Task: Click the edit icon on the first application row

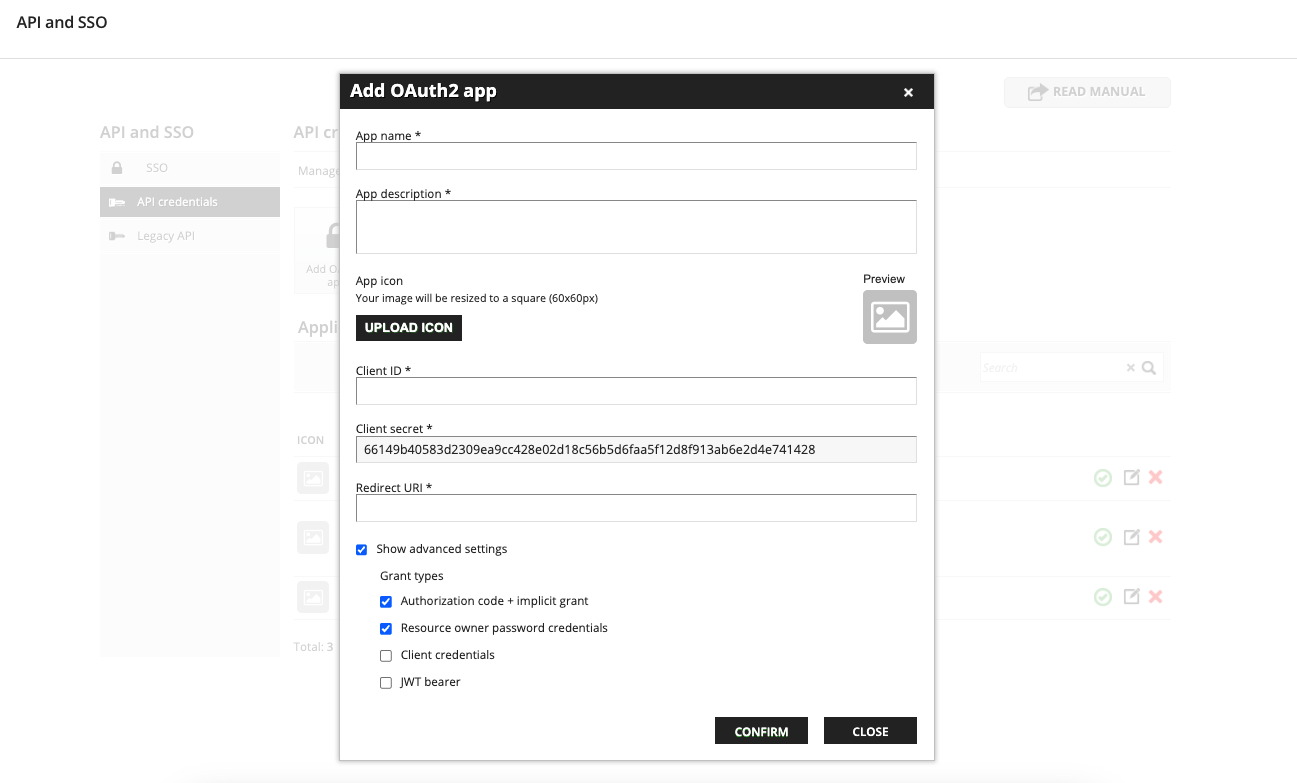Action: coord(1130,477)
